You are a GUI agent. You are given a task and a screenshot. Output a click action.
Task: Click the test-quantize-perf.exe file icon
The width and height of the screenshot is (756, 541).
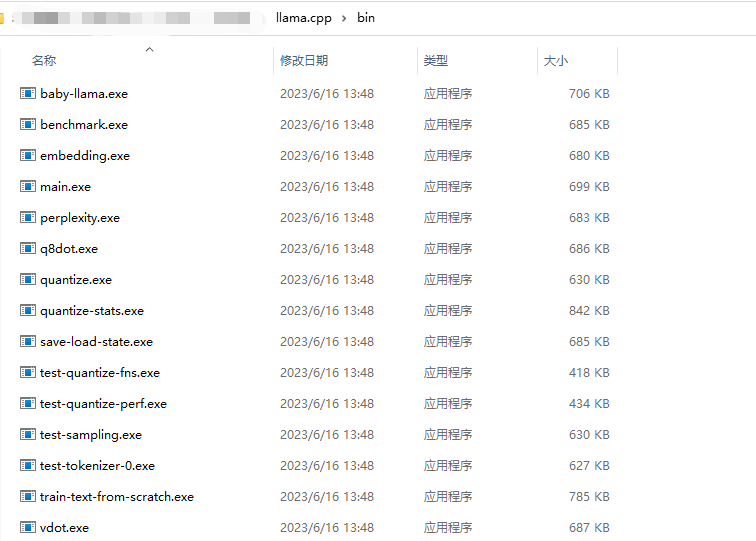27,403
